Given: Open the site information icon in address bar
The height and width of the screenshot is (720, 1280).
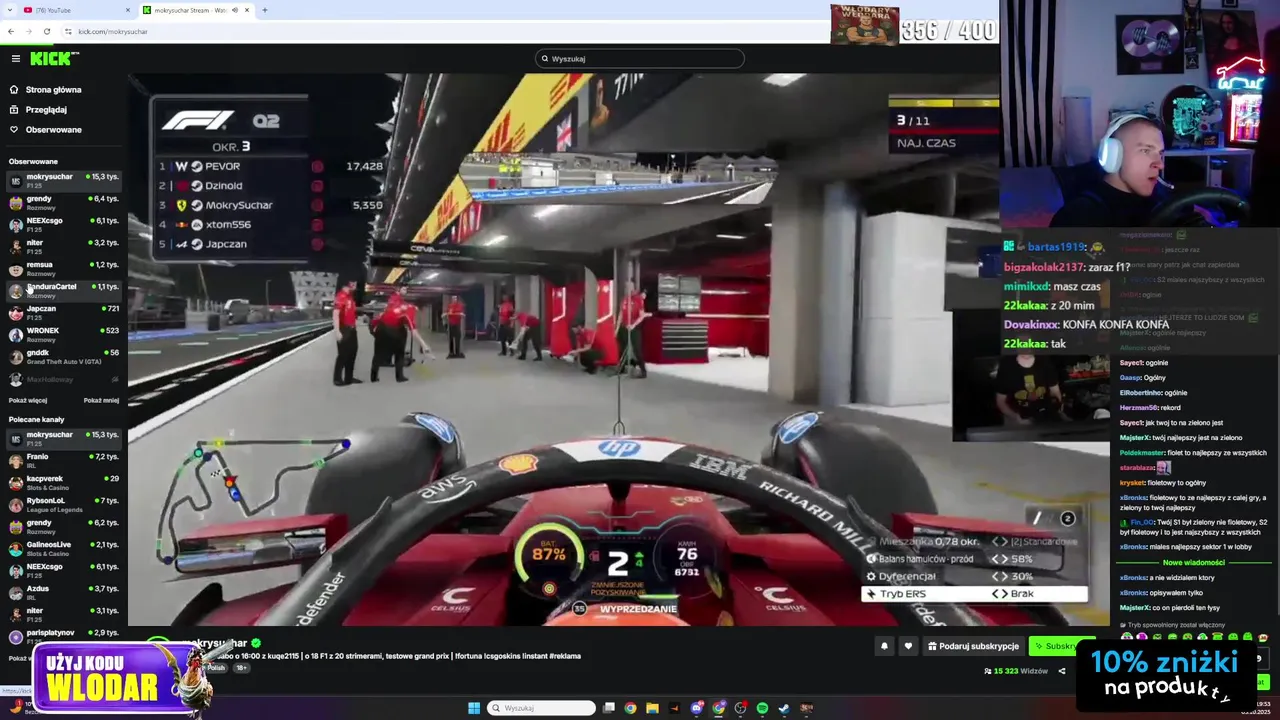Looking at the screenshot, I should click(x=70, y=31).
